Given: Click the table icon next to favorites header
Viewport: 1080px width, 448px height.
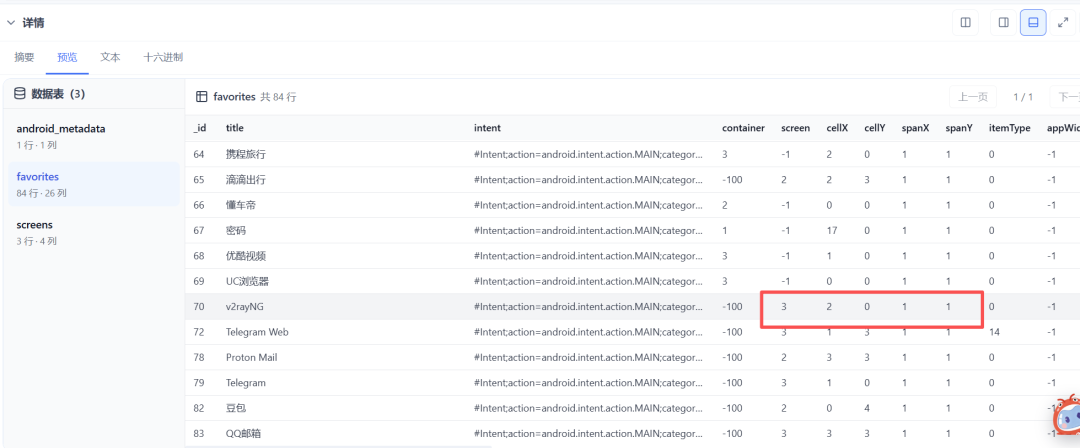Looking at the screenshot, I should [x=202, y=97].
